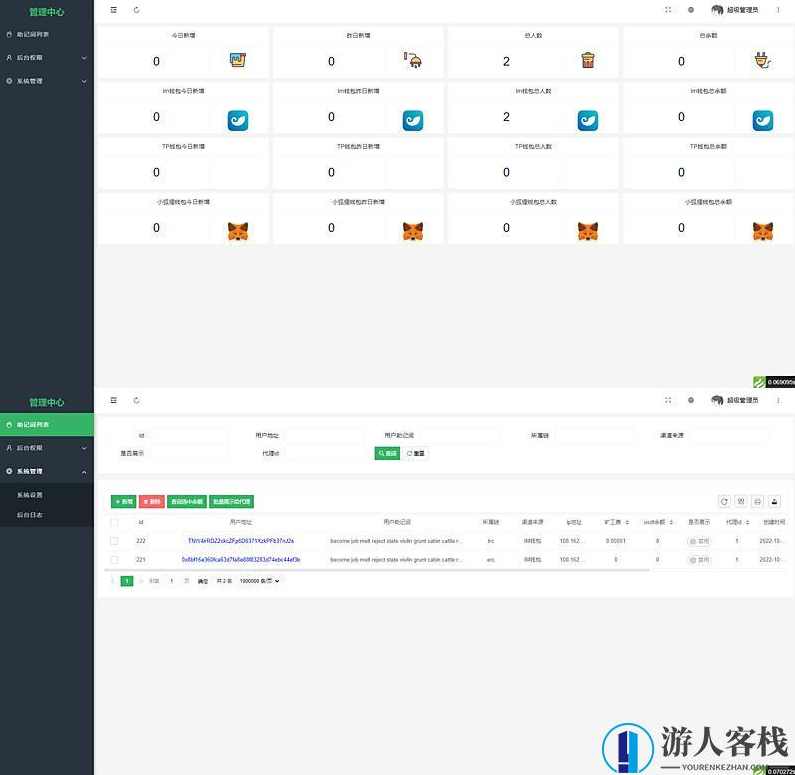This screenshot has width=795, height=775.
Task: Click the 今日新增 card chart icon
Action: [x=238, y=60]
